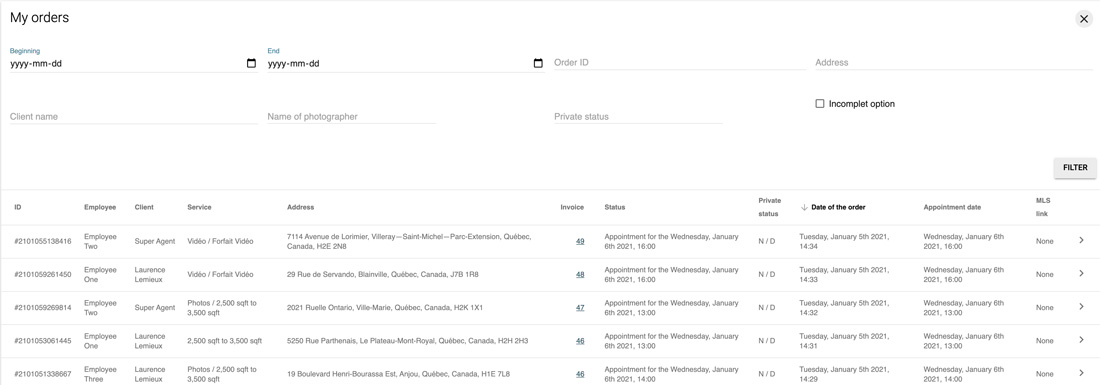Open details chevron for order #2101051338667
This screenshot has width=1100, height=385.
tap(1081, 373)
